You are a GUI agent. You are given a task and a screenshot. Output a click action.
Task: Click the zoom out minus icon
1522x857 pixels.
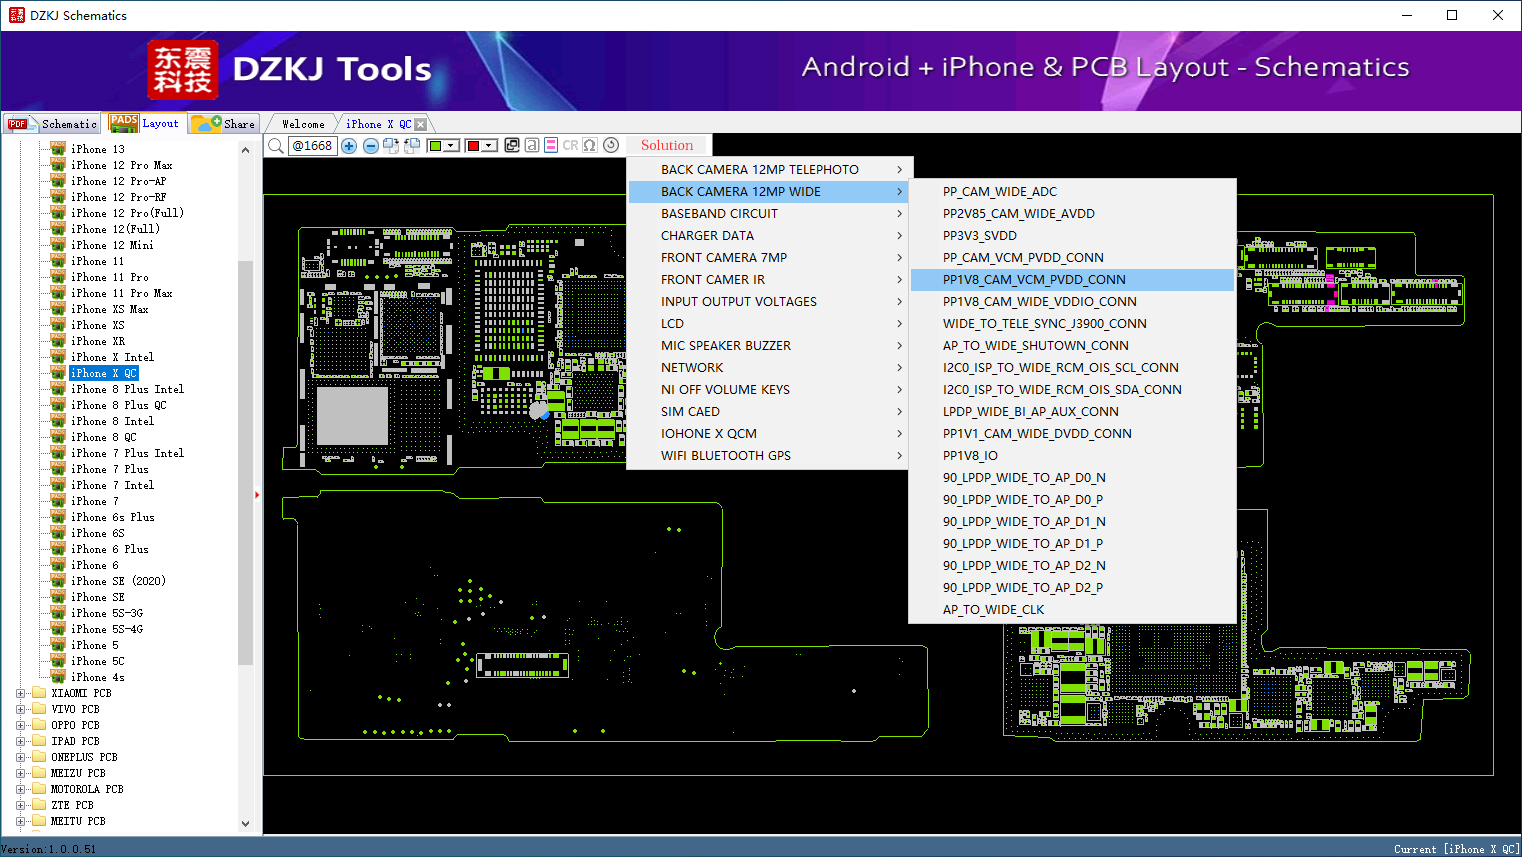(370, 146)
